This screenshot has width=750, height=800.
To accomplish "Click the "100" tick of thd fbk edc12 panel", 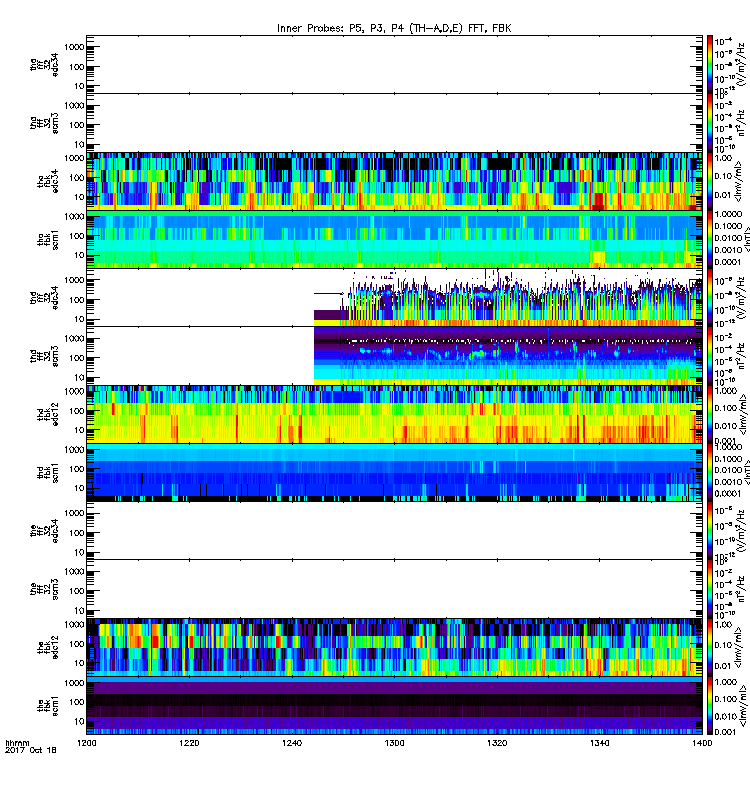I will pyautogui.click(x=77, y=411).
